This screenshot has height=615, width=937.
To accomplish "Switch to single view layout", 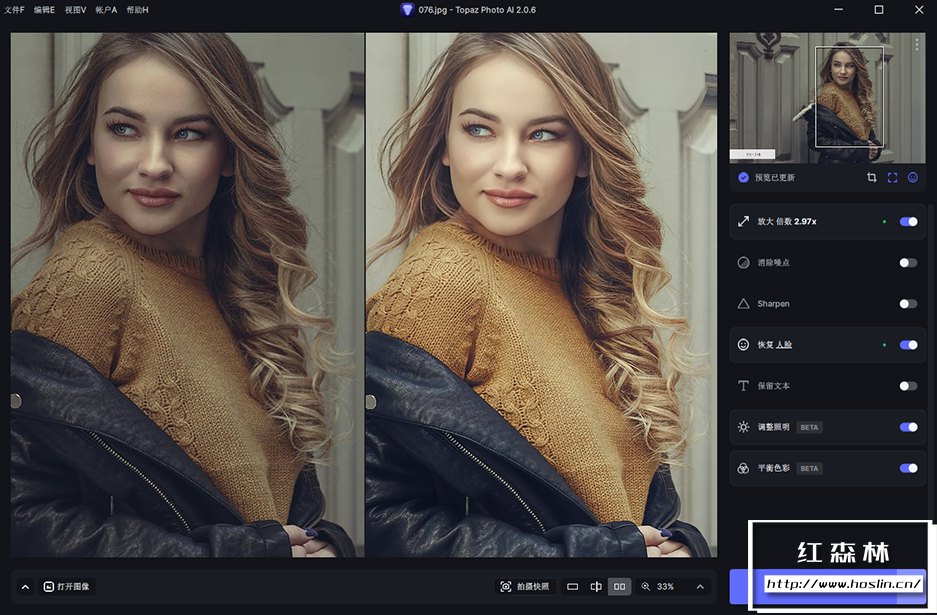I will point(572,587).
